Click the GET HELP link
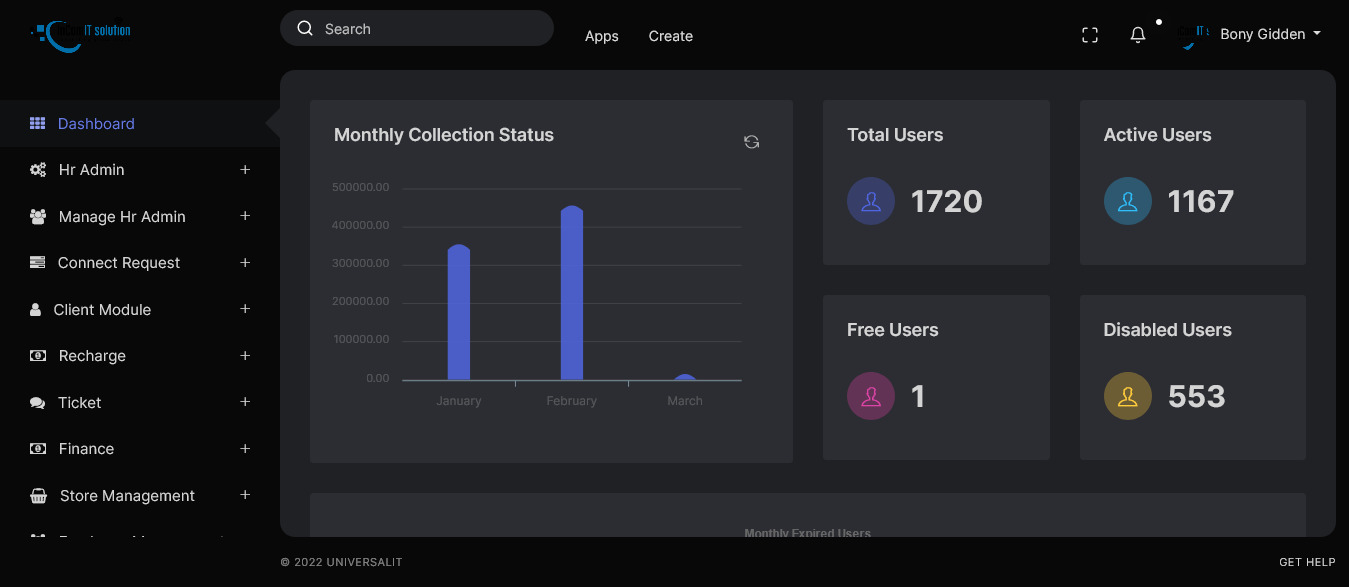Image resolution: width=1349 pixels, height=587 pixels. [x=1307, y=562]
